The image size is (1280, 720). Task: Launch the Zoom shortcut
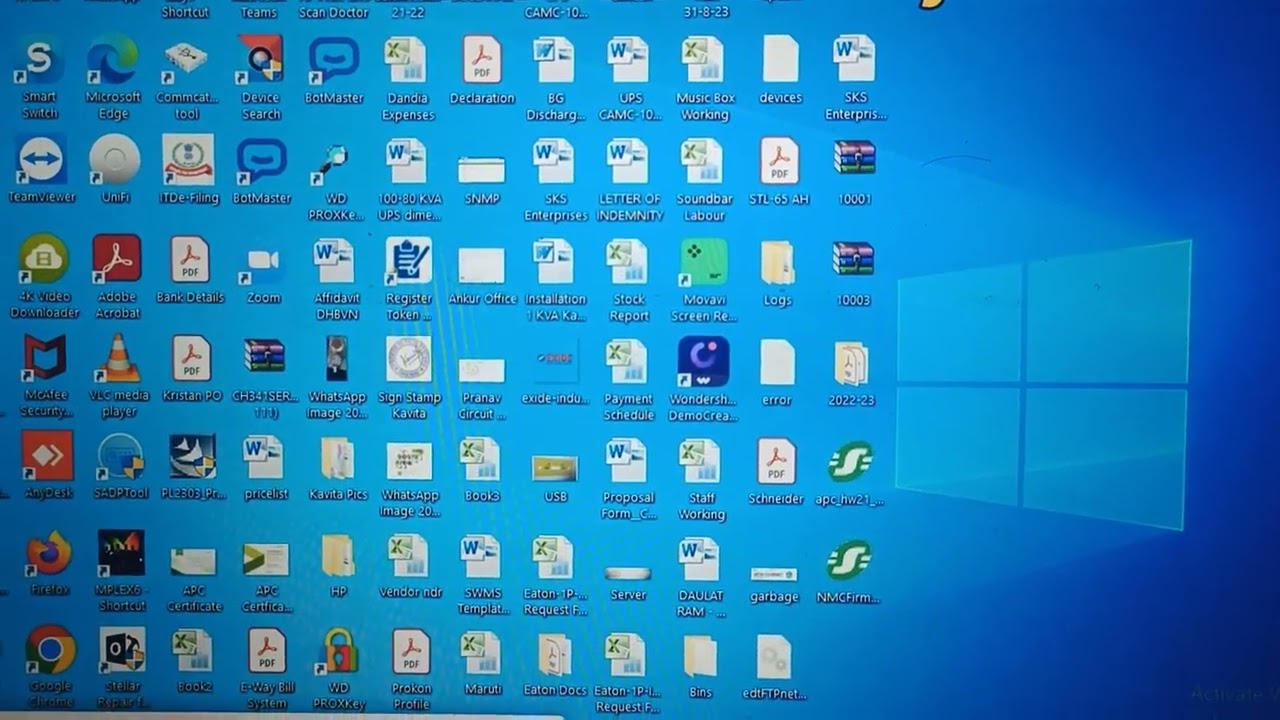coord(263,262)
